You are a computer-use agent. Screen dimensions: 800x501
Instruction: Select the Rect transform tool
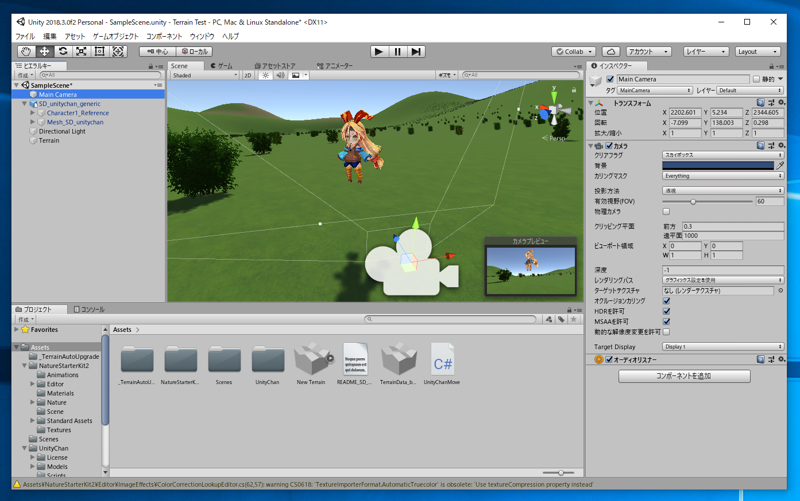tap(99, 52)
